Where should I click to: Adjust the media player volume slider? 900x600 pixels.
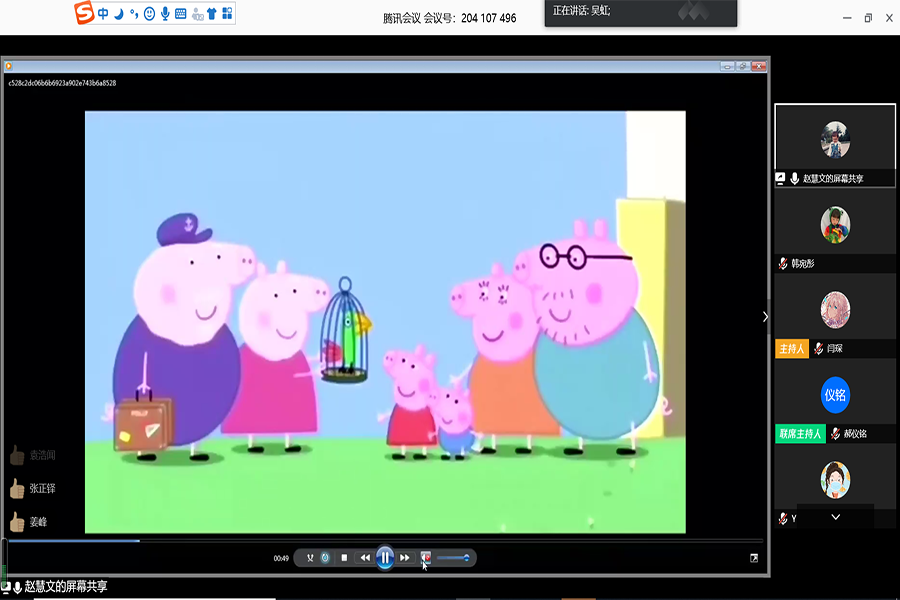(x=453, y=558)
